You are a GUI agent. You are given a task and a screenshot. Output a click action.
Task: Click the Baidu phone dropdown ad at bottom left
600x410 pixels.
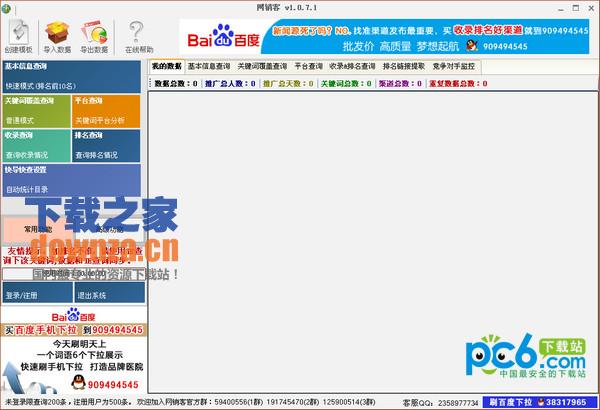coord(74,350)
